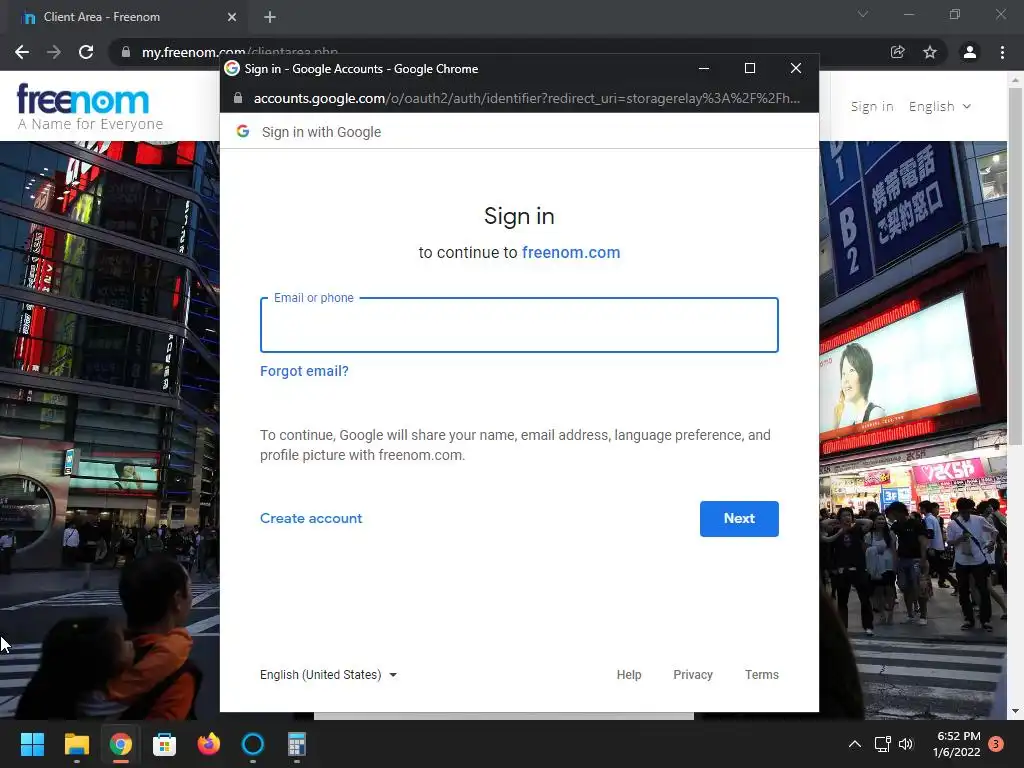Viewport: 1024px width, 768px height.
Task: Maximize the Google sign-in popup window
Action: pos(750,68)
